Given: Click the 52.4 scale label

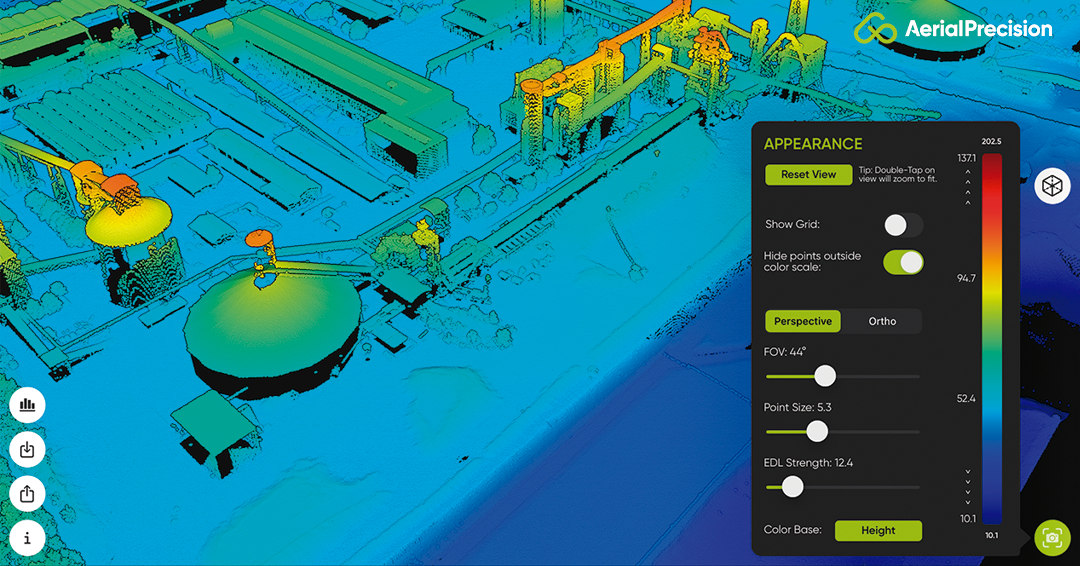Looking at the screenshot, I should (966, 399).
